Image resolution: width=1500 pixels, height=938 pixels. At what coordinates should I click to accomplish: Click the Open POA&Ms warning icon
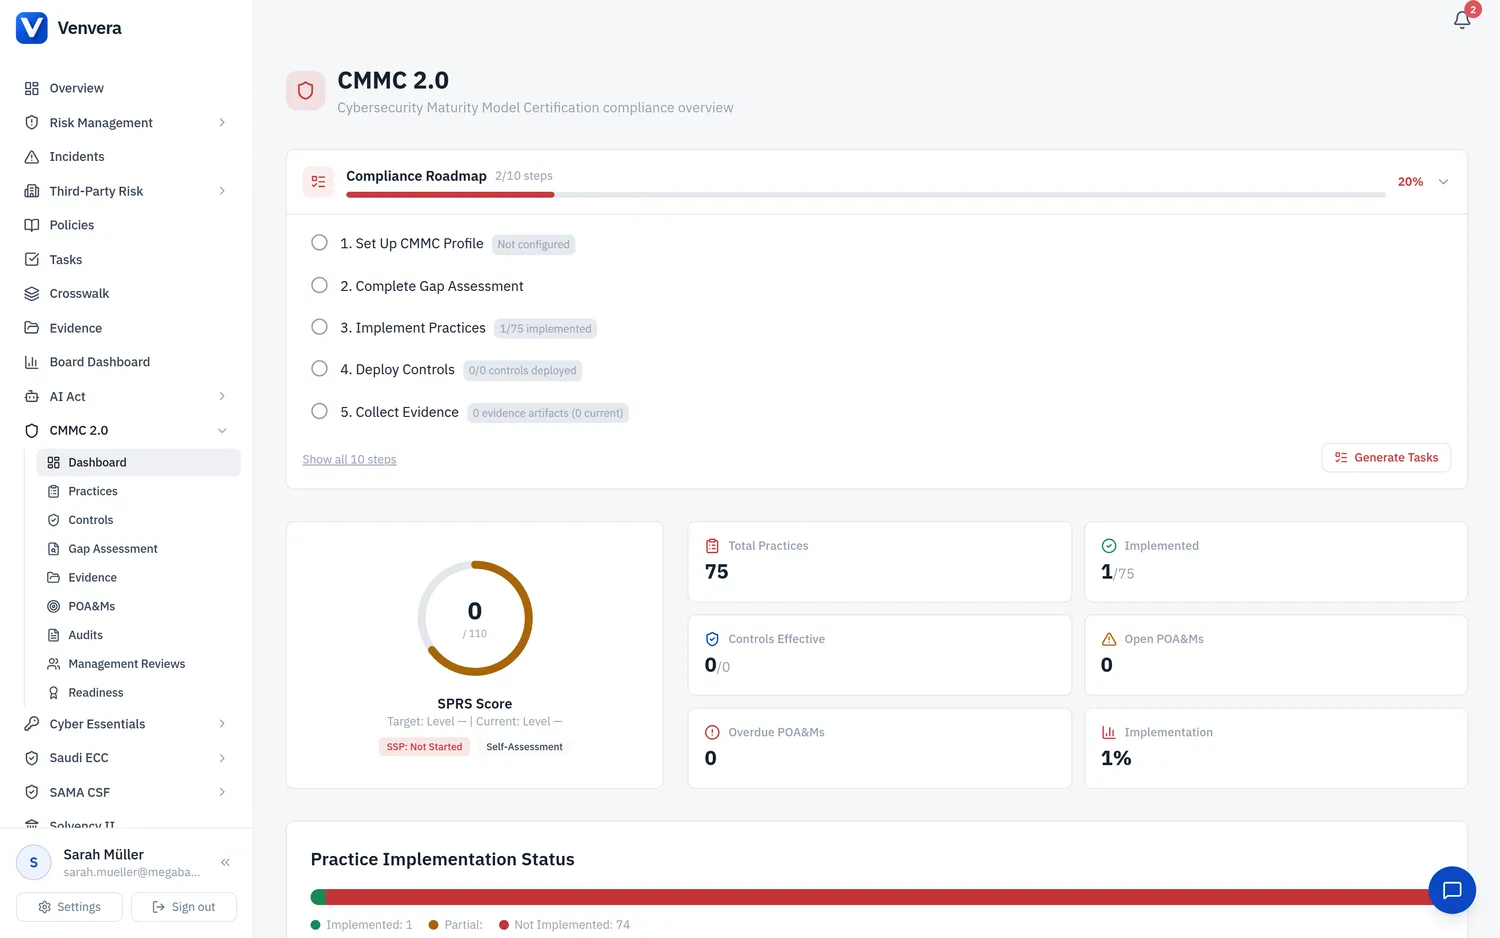[x=1109, y=639]
